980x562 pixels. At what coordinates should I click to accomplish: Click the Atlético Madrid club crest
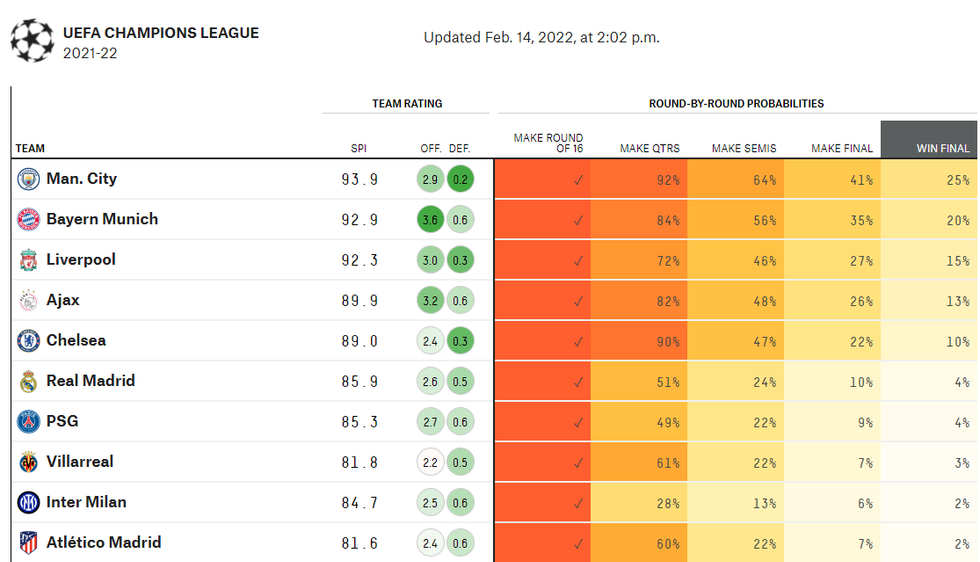pos(28,543)
